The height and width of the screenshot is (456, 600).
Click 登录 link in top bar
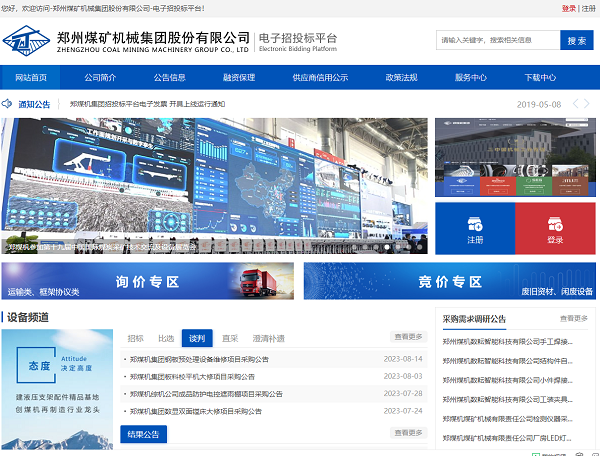[x=569, y=8]
